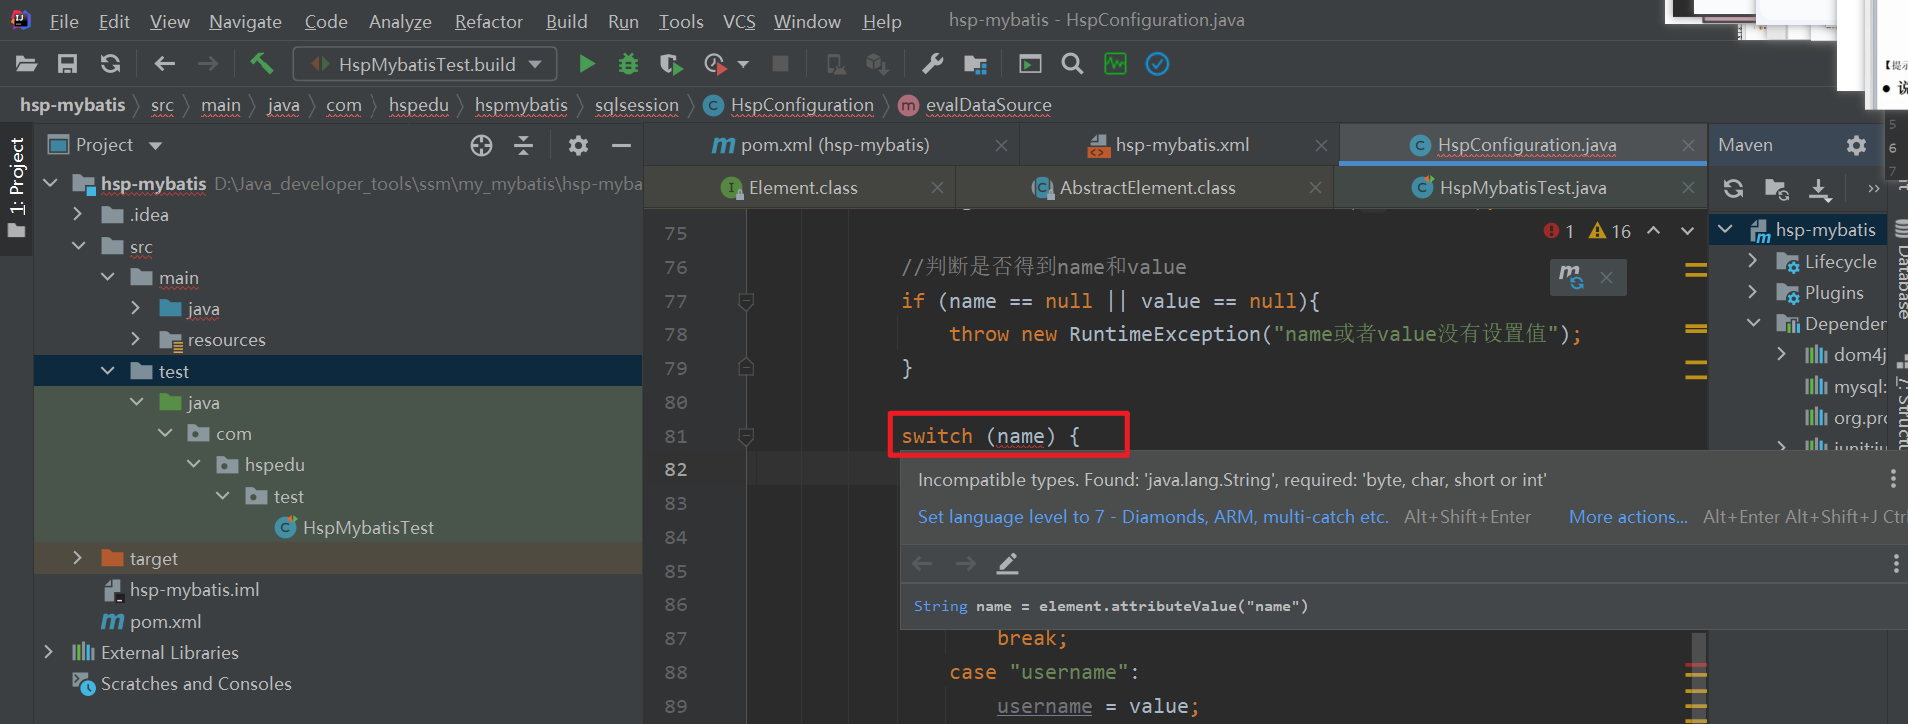Start debugging with the bug icon

pos(628,64)
